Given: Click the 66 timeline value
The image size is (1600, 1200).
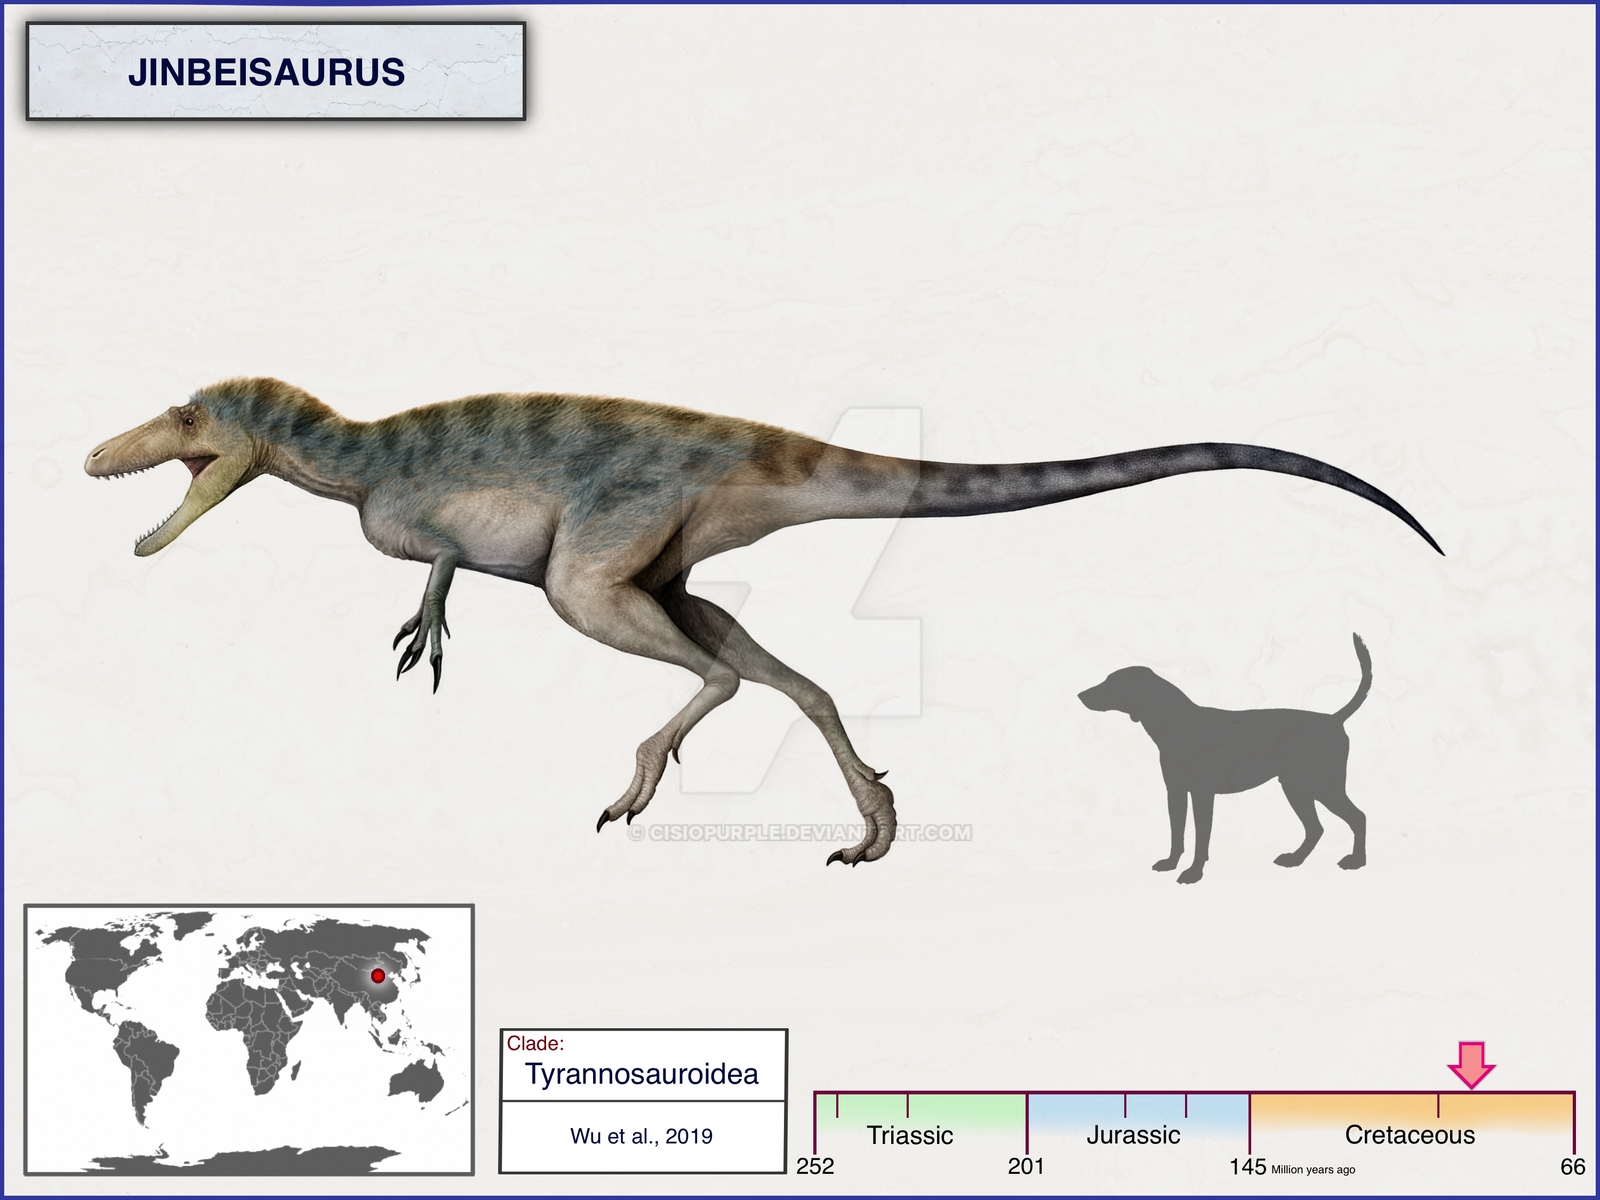Looking at the screenshot, I should [x=1573, y=1167].
